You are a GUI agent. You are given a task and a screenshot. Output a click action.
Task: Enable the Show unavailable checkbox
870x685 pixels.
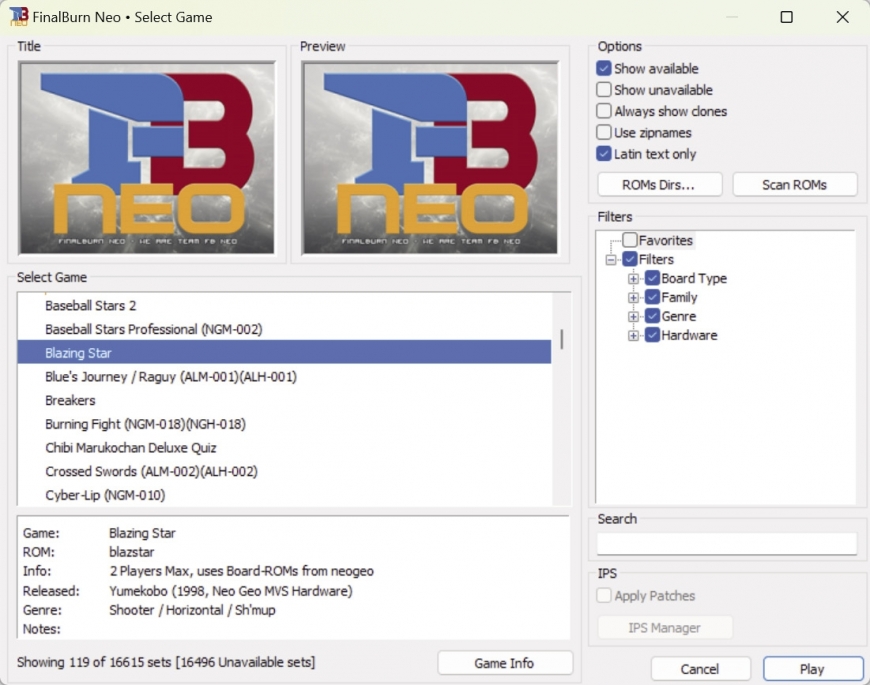[604, 89]
